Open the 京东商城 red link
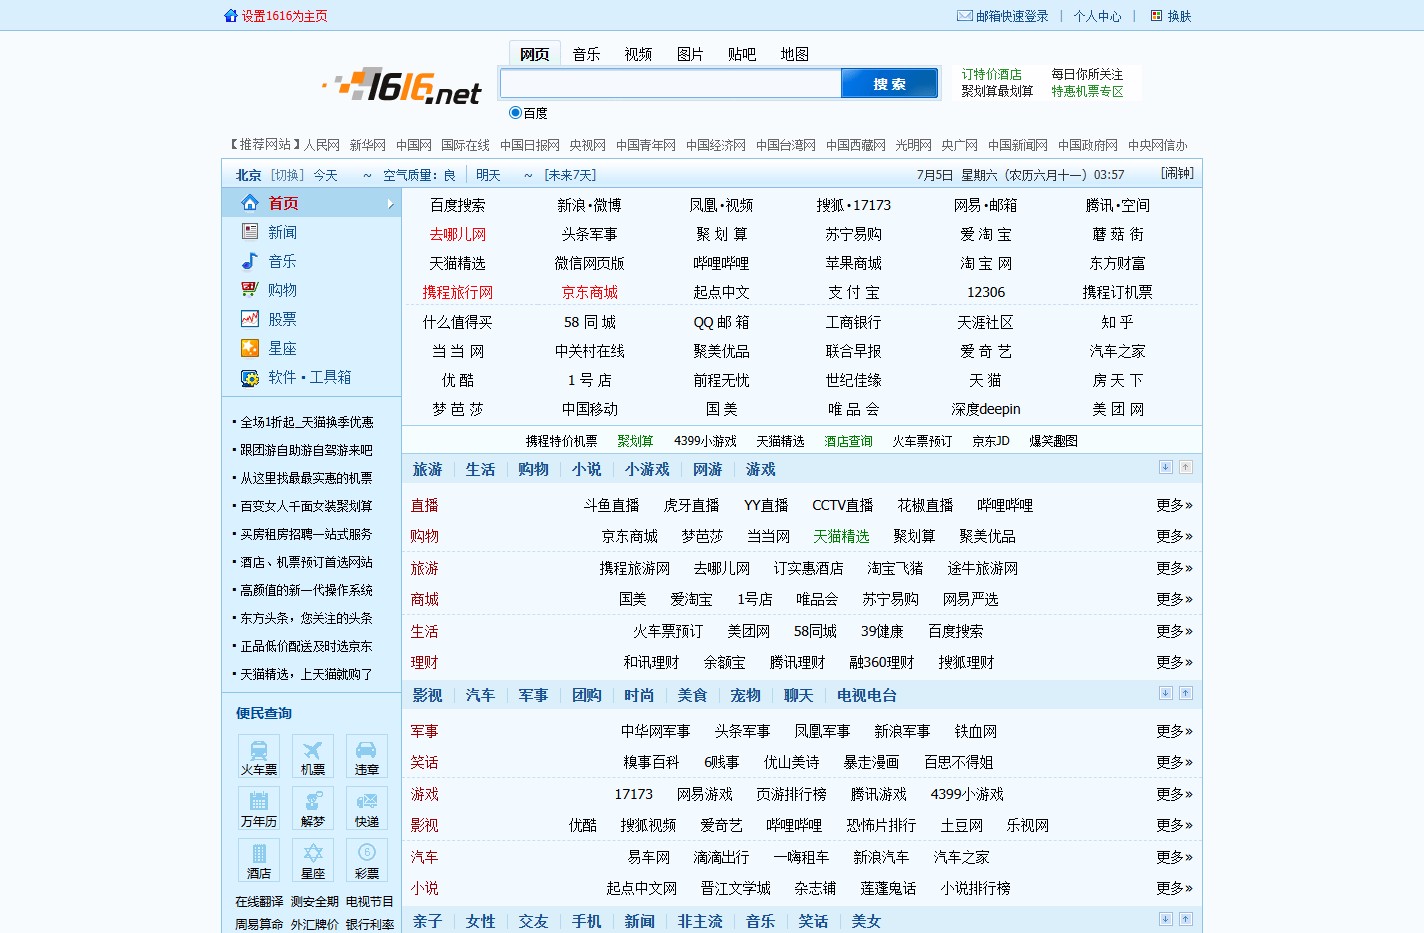This screenshot has height=933, width=1424. pyautogui.click(x=590, y=292)
